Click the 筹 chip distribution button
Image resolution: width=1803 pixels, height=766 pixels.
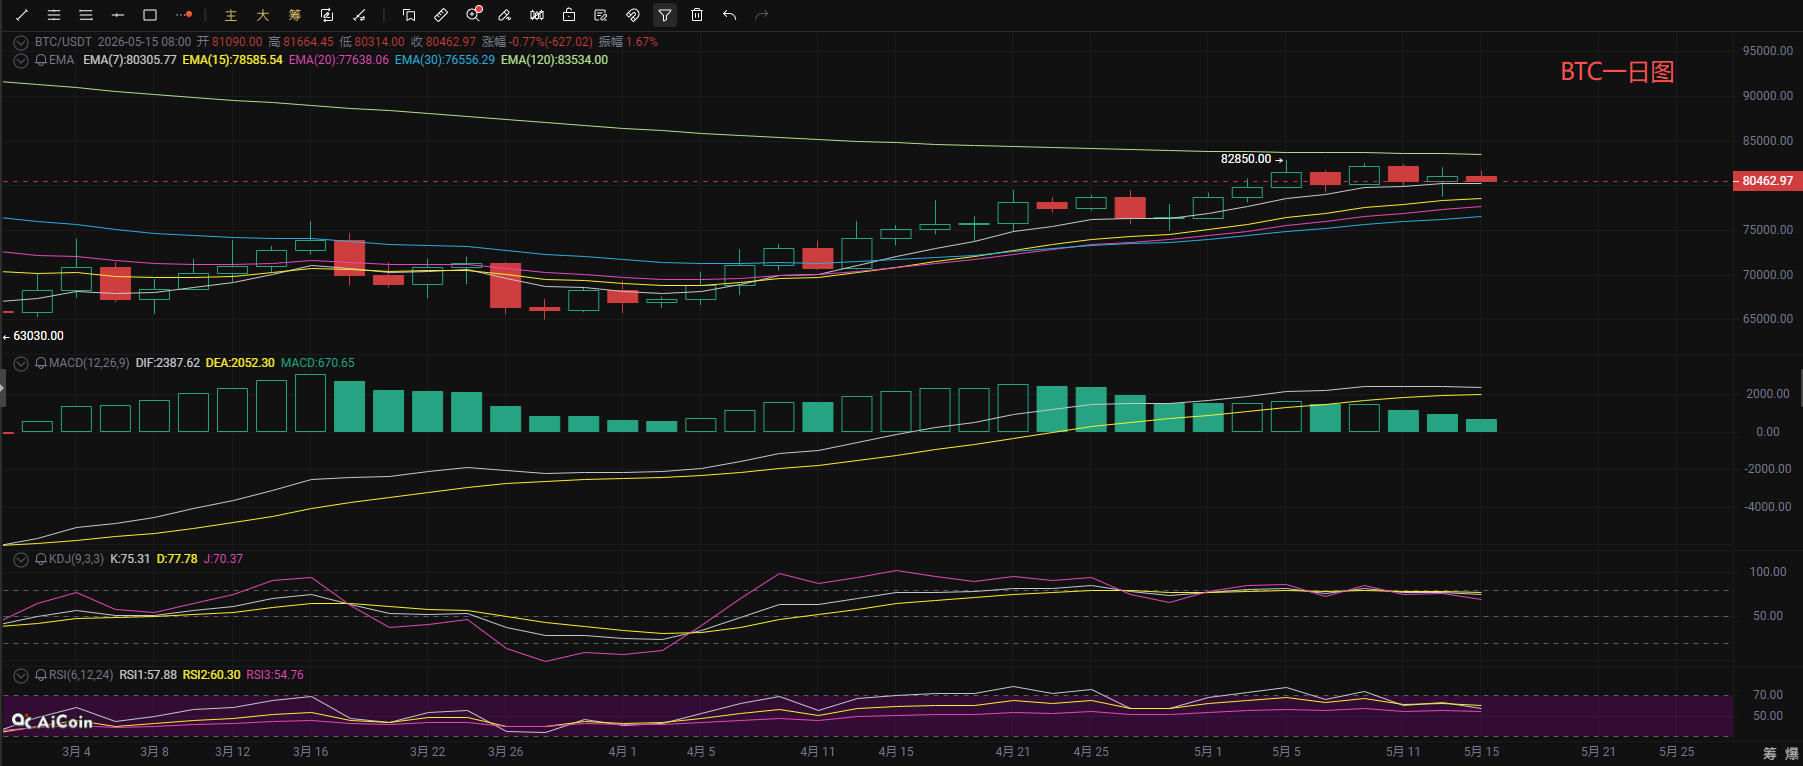click(x=295, y=15)
